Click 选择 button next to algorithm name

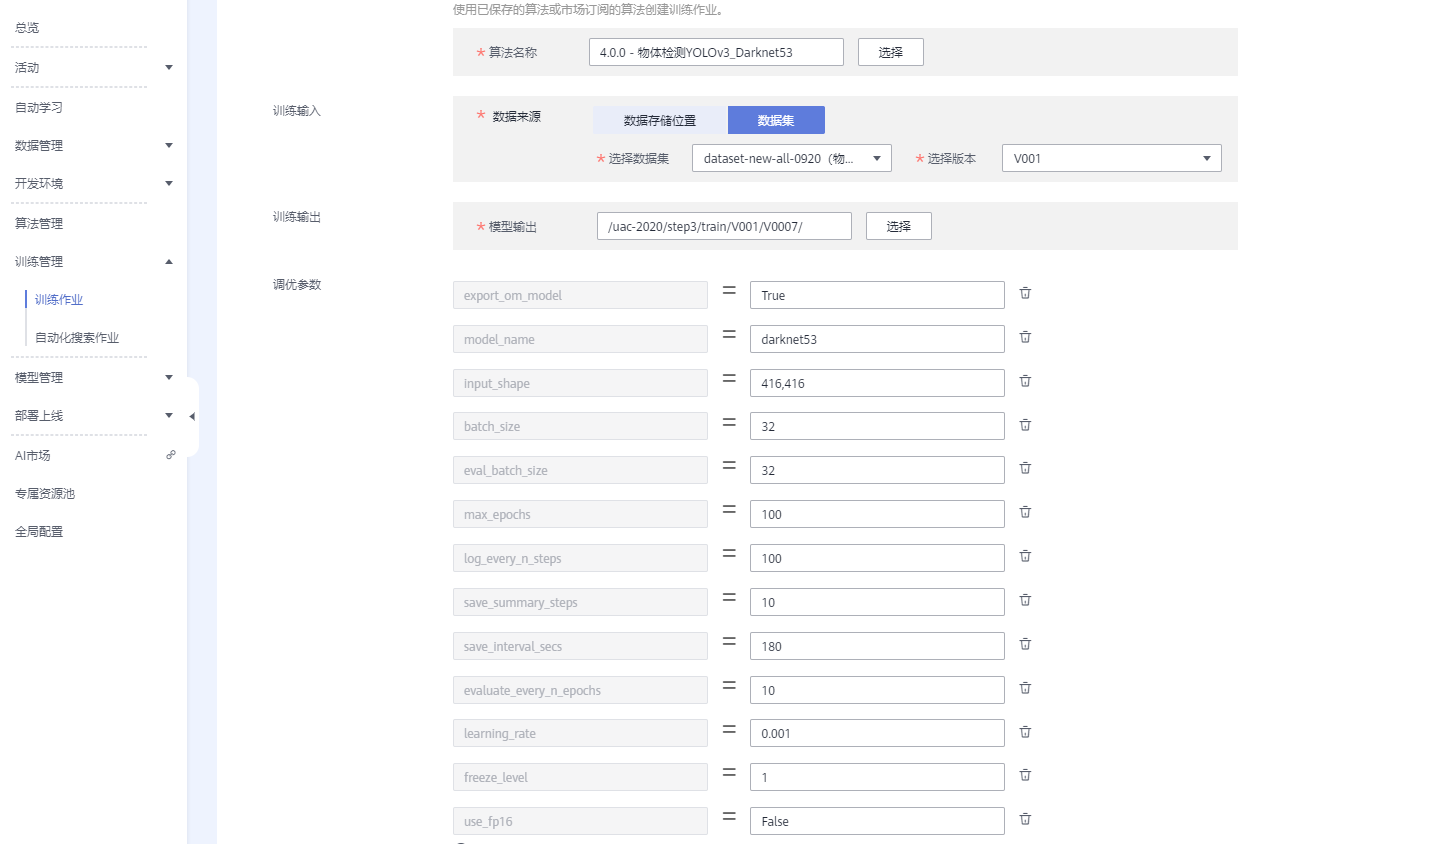(x=890, y=52)
